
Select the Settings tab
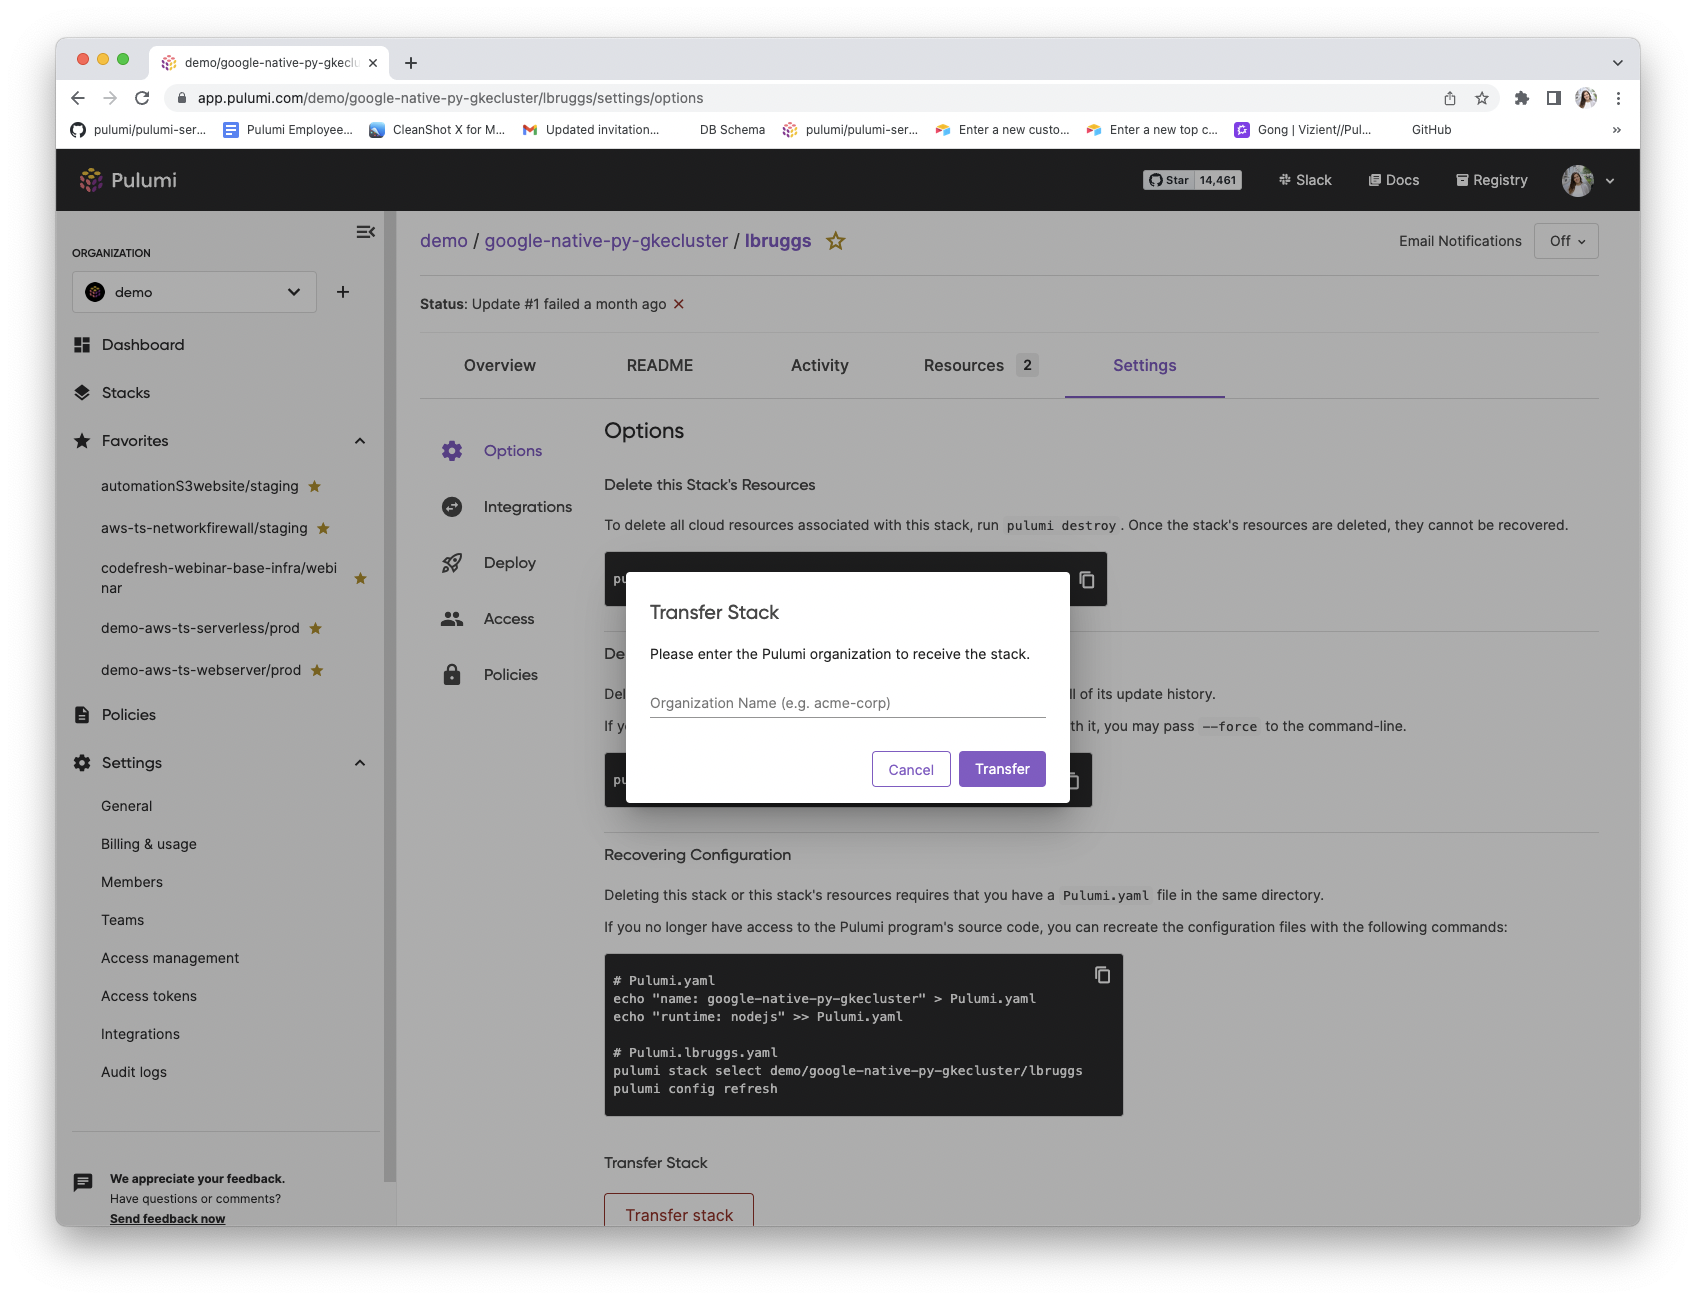[1145, 366]
